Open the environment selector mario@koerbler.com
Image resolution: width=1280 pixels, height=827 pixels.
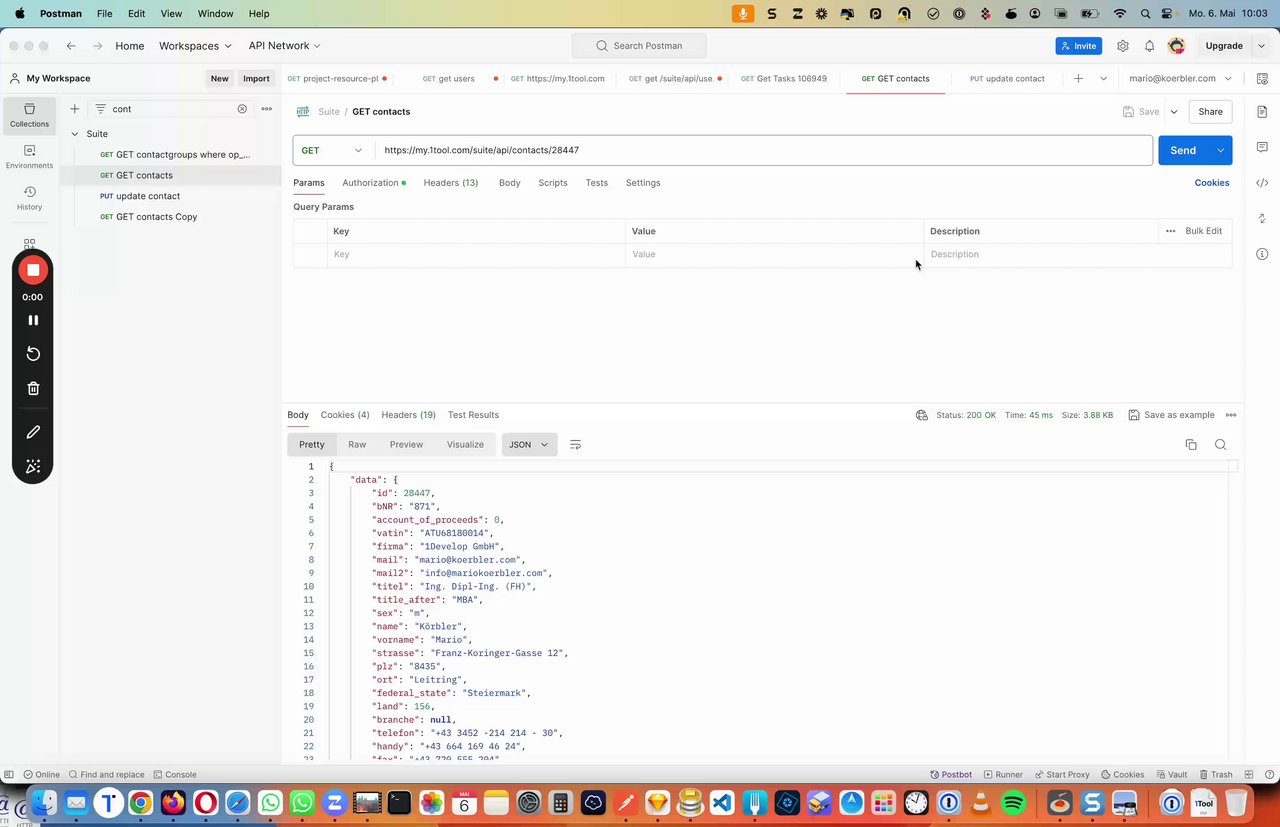tap(1181, 78)
